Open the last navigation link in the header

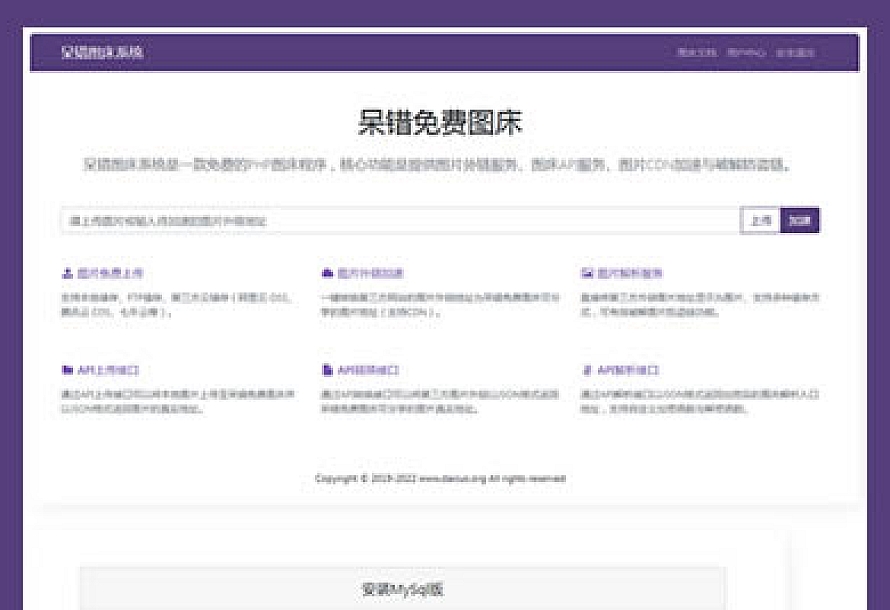point(795,53)
